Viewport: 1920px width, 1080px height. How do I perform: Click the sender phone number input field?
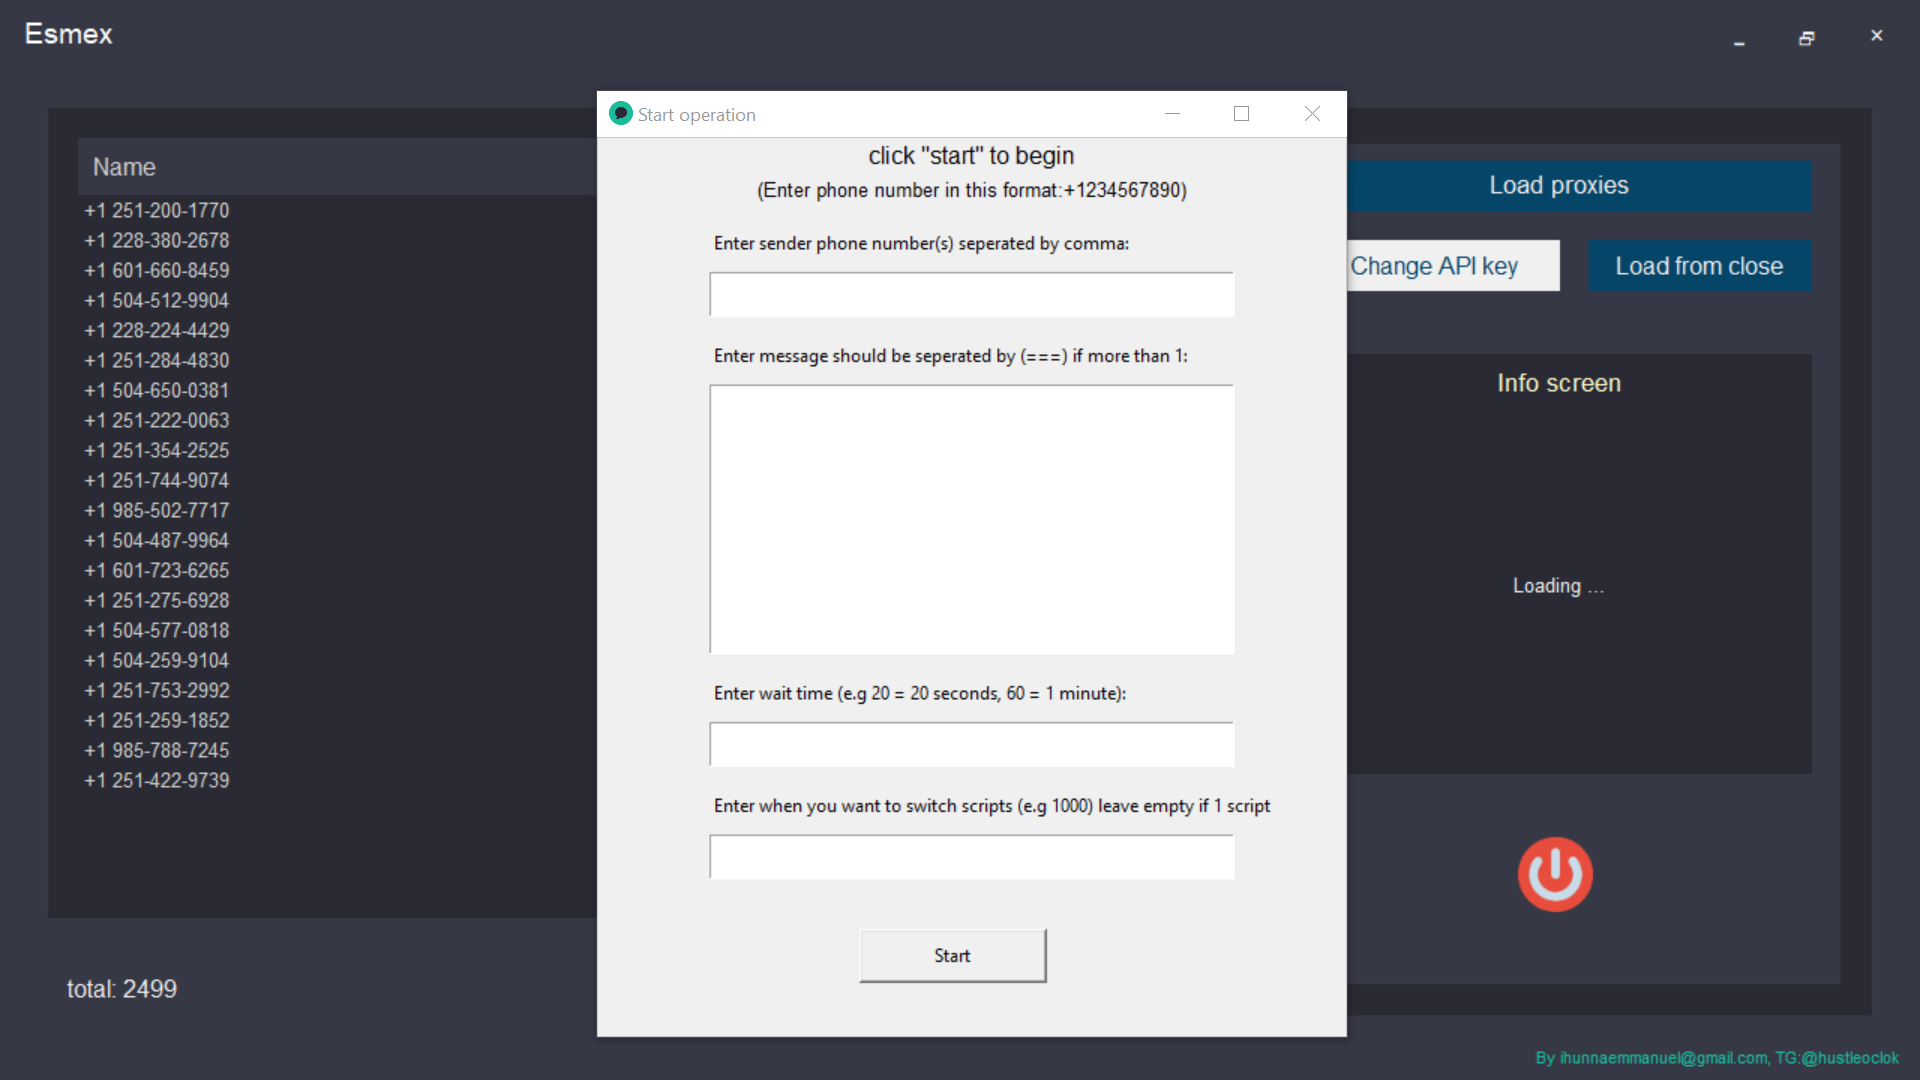(x=972, y=293)
